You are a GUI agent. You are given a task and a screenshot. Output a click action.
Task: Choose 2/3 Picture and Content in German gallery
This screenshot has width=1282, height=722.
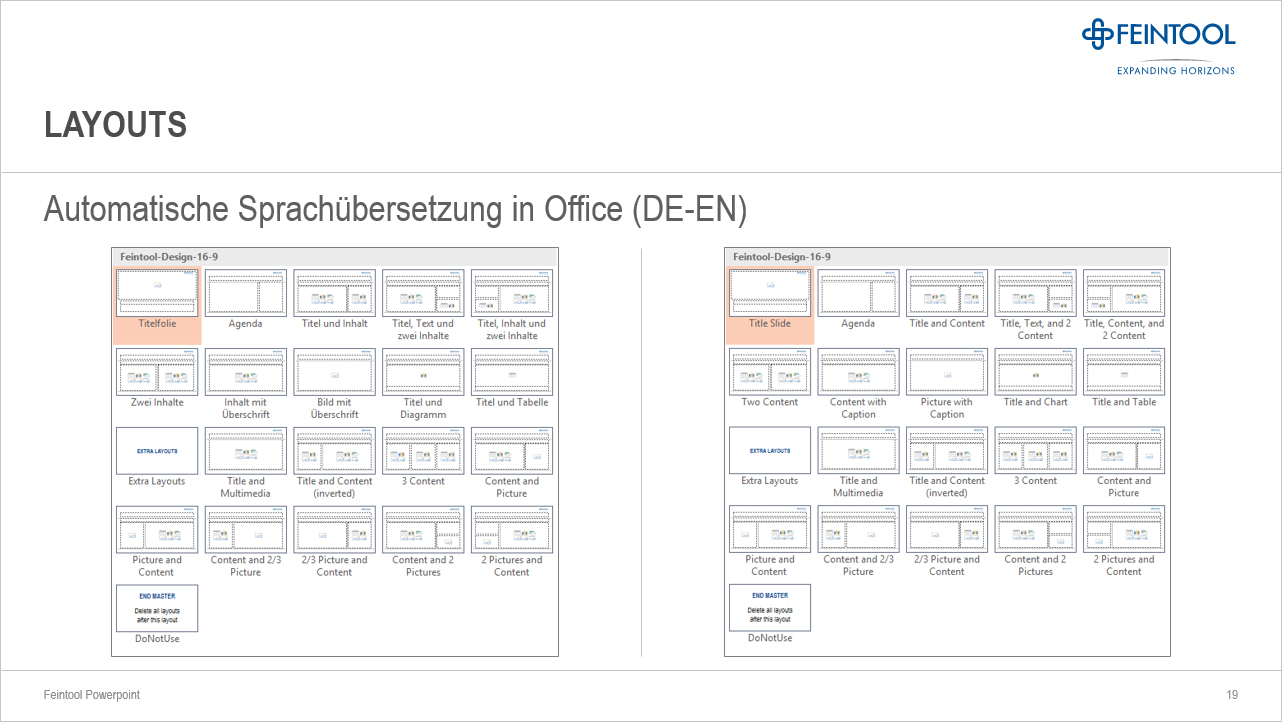[334, 530]
